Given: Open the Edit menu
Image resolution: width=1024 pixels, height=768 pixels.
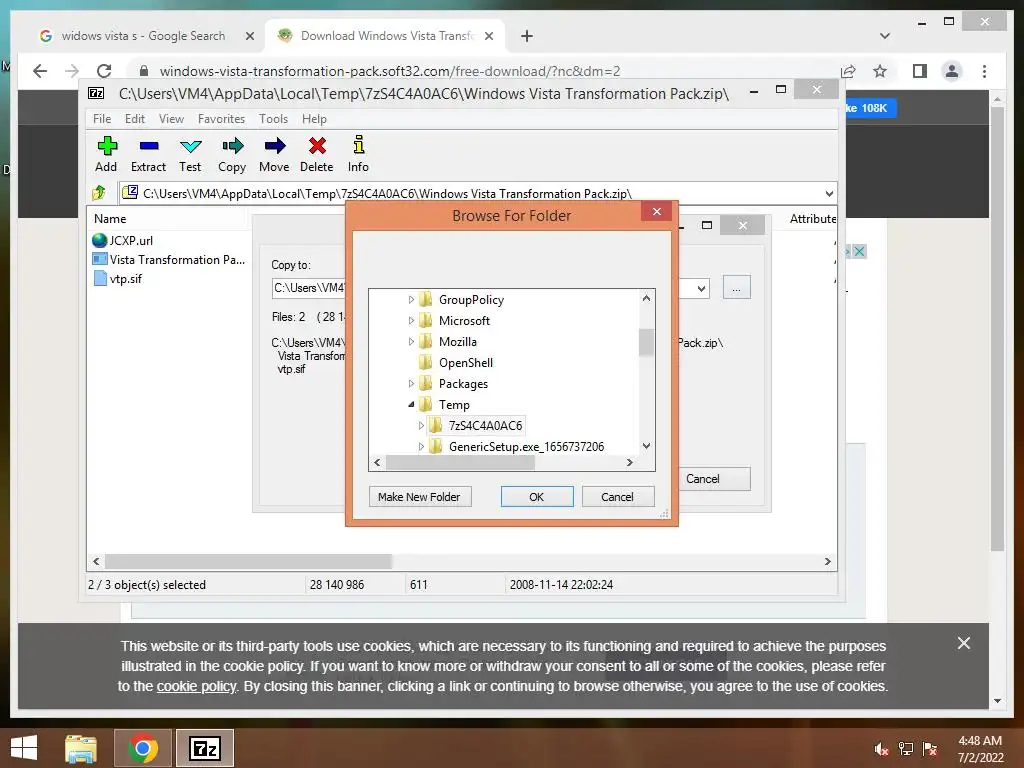Looking at the screenshot, I should pos(135,119).
